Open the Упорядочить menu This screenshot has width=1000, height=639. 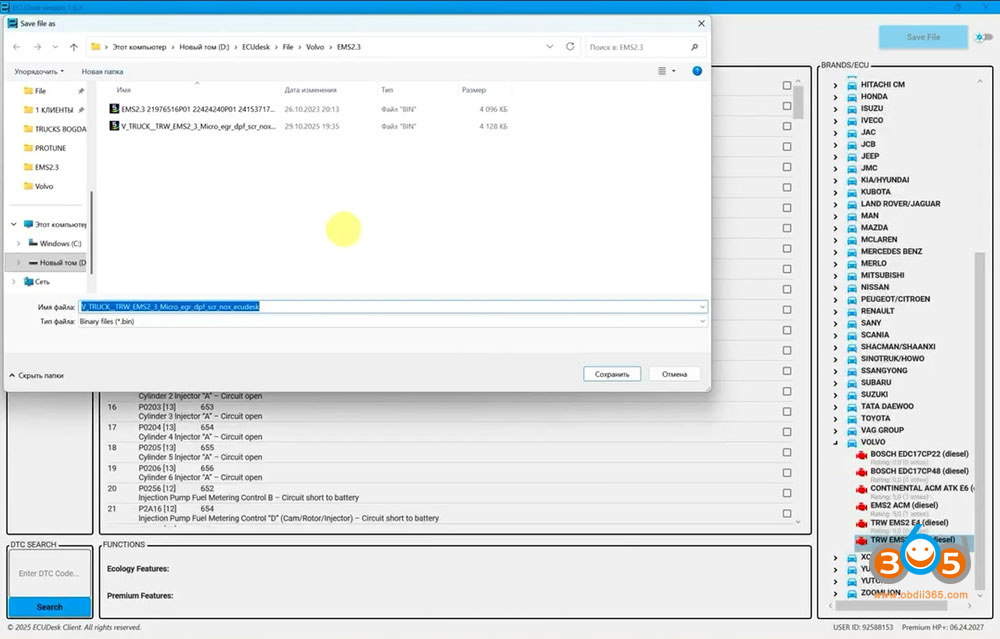pyautogui.click(x=39, y=72)
